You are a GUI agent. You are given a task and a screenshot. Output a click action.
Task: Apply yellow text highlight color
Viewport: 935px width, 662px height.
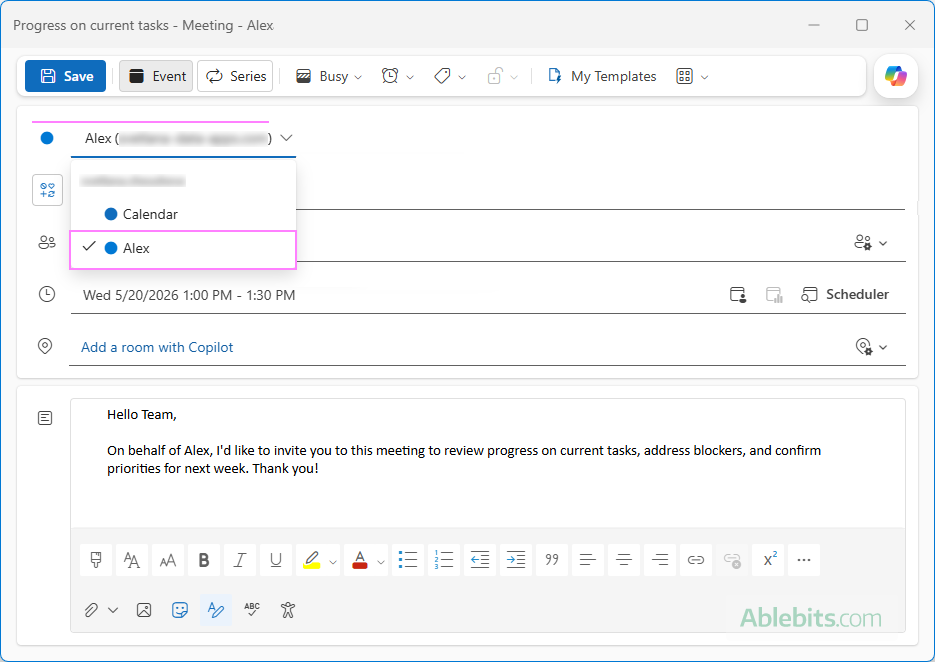[x=311, y=559]
